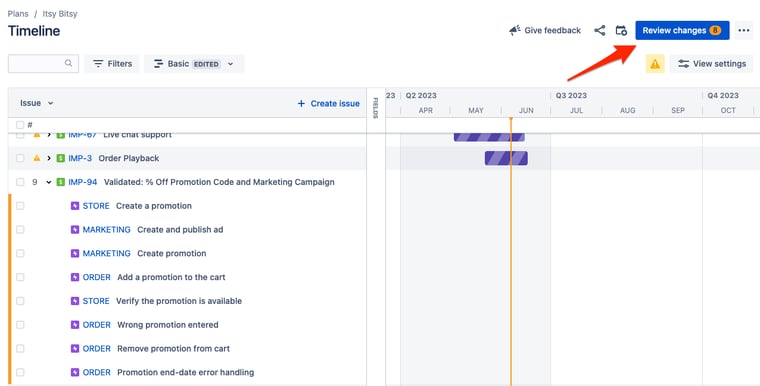Click the Review changes button
The height and width of the screenshot is (386, 760).
[682, 31]
